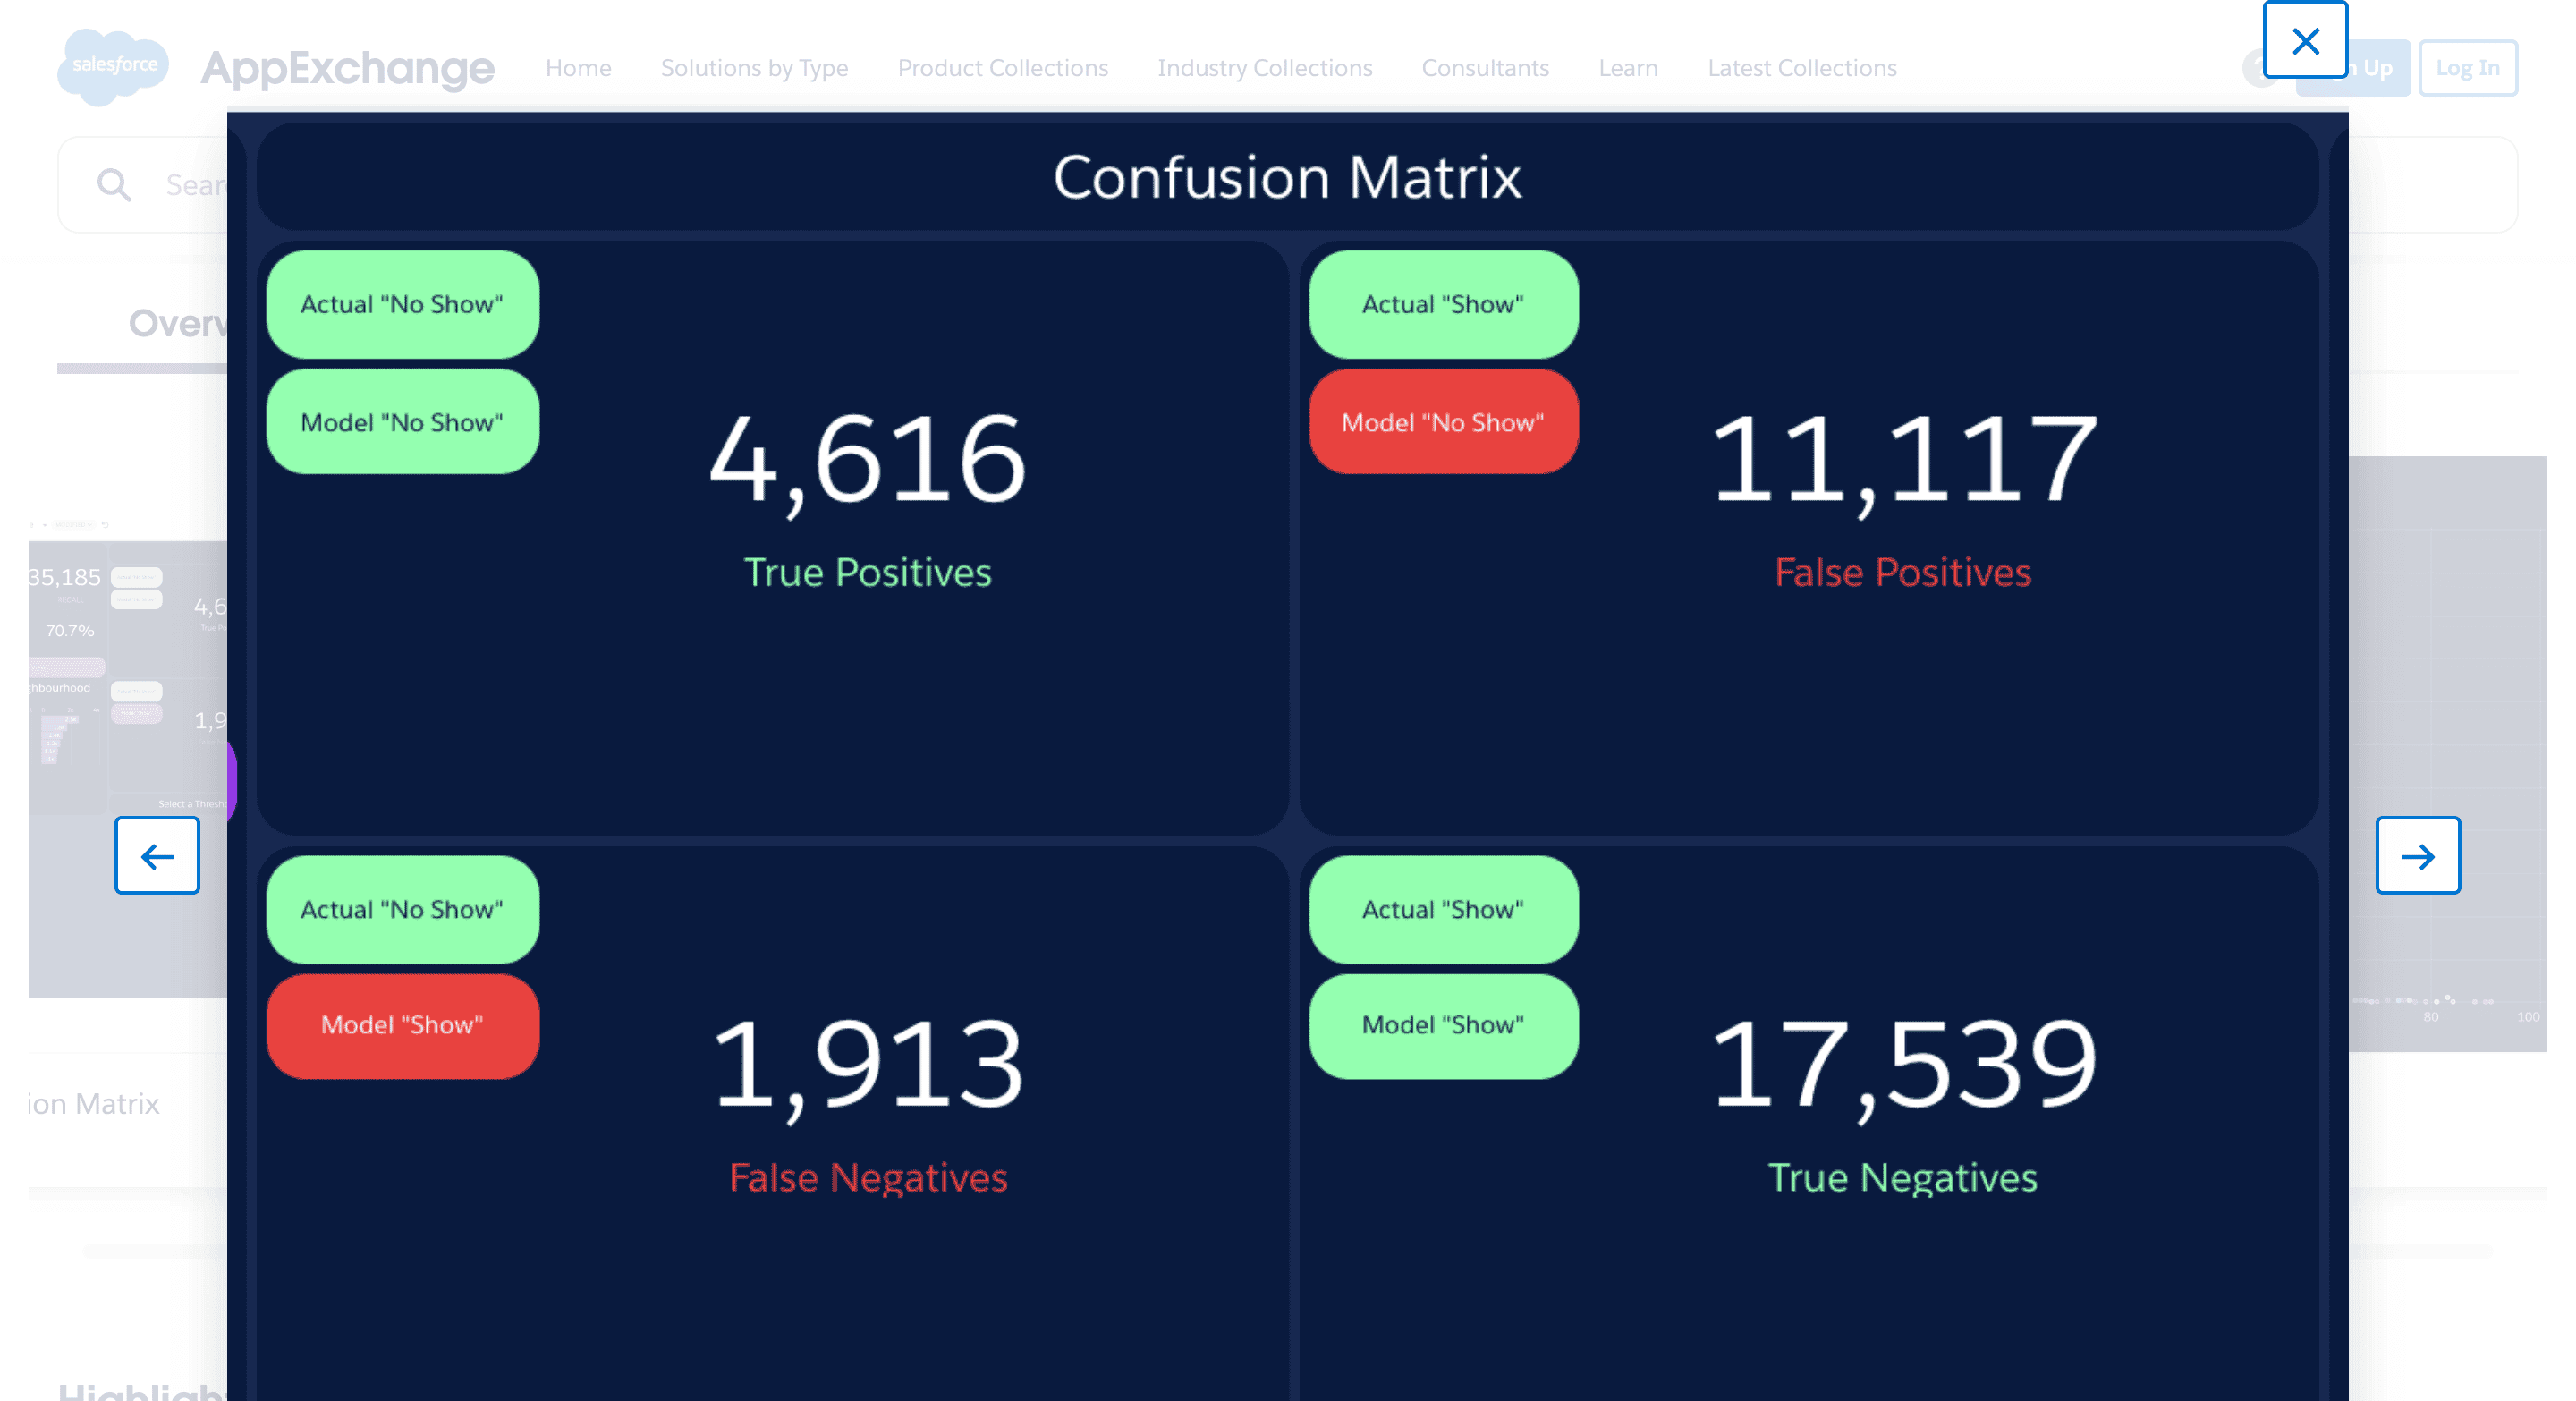2576x1401 pixels.
Task: Expand Product Collections navigation item
Action: pos(1002,67)
